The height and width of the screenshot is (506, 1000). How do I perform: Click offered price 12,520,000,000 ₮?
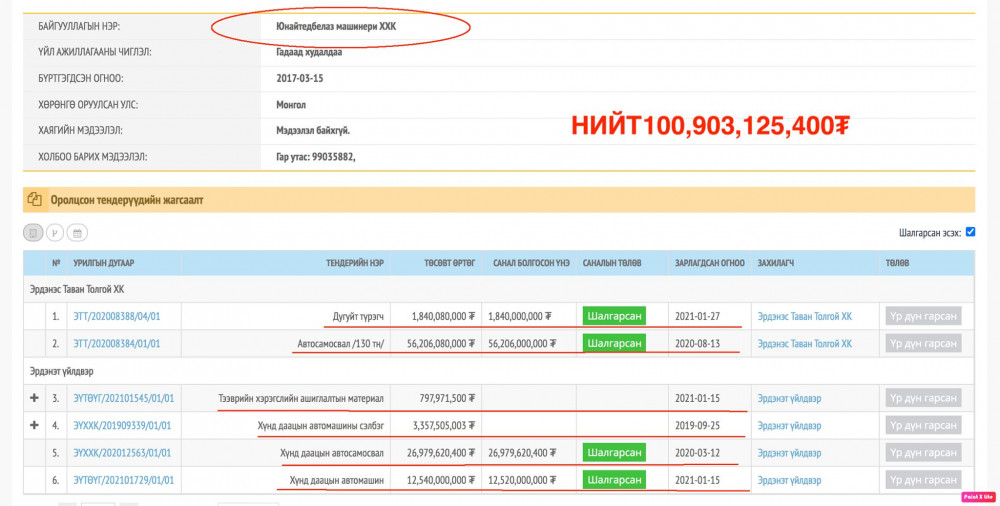pos(522,480)
